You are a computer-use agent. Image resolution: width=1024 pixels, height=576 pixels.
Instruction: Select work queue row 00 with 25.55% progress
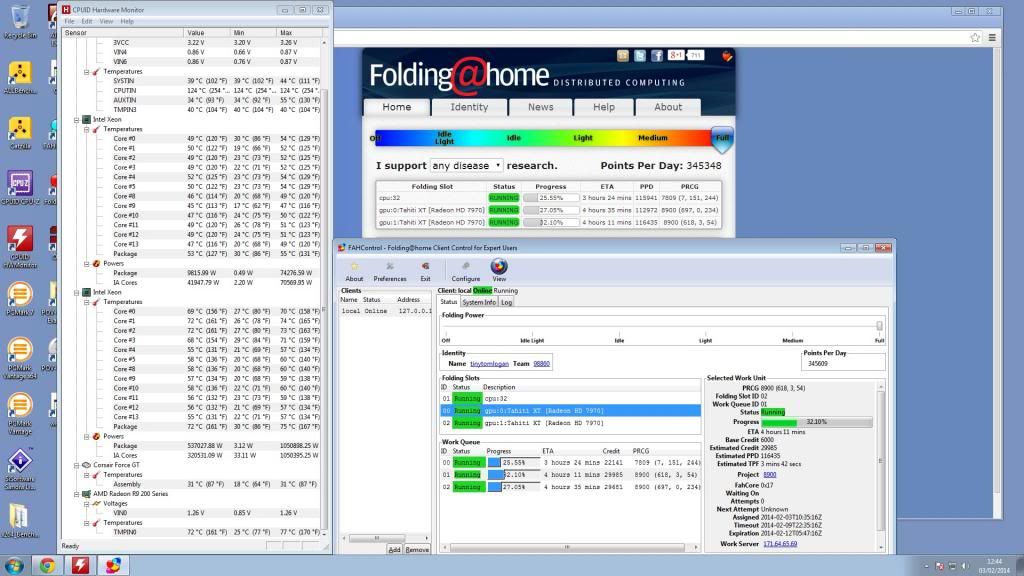(x=570, y=462)
